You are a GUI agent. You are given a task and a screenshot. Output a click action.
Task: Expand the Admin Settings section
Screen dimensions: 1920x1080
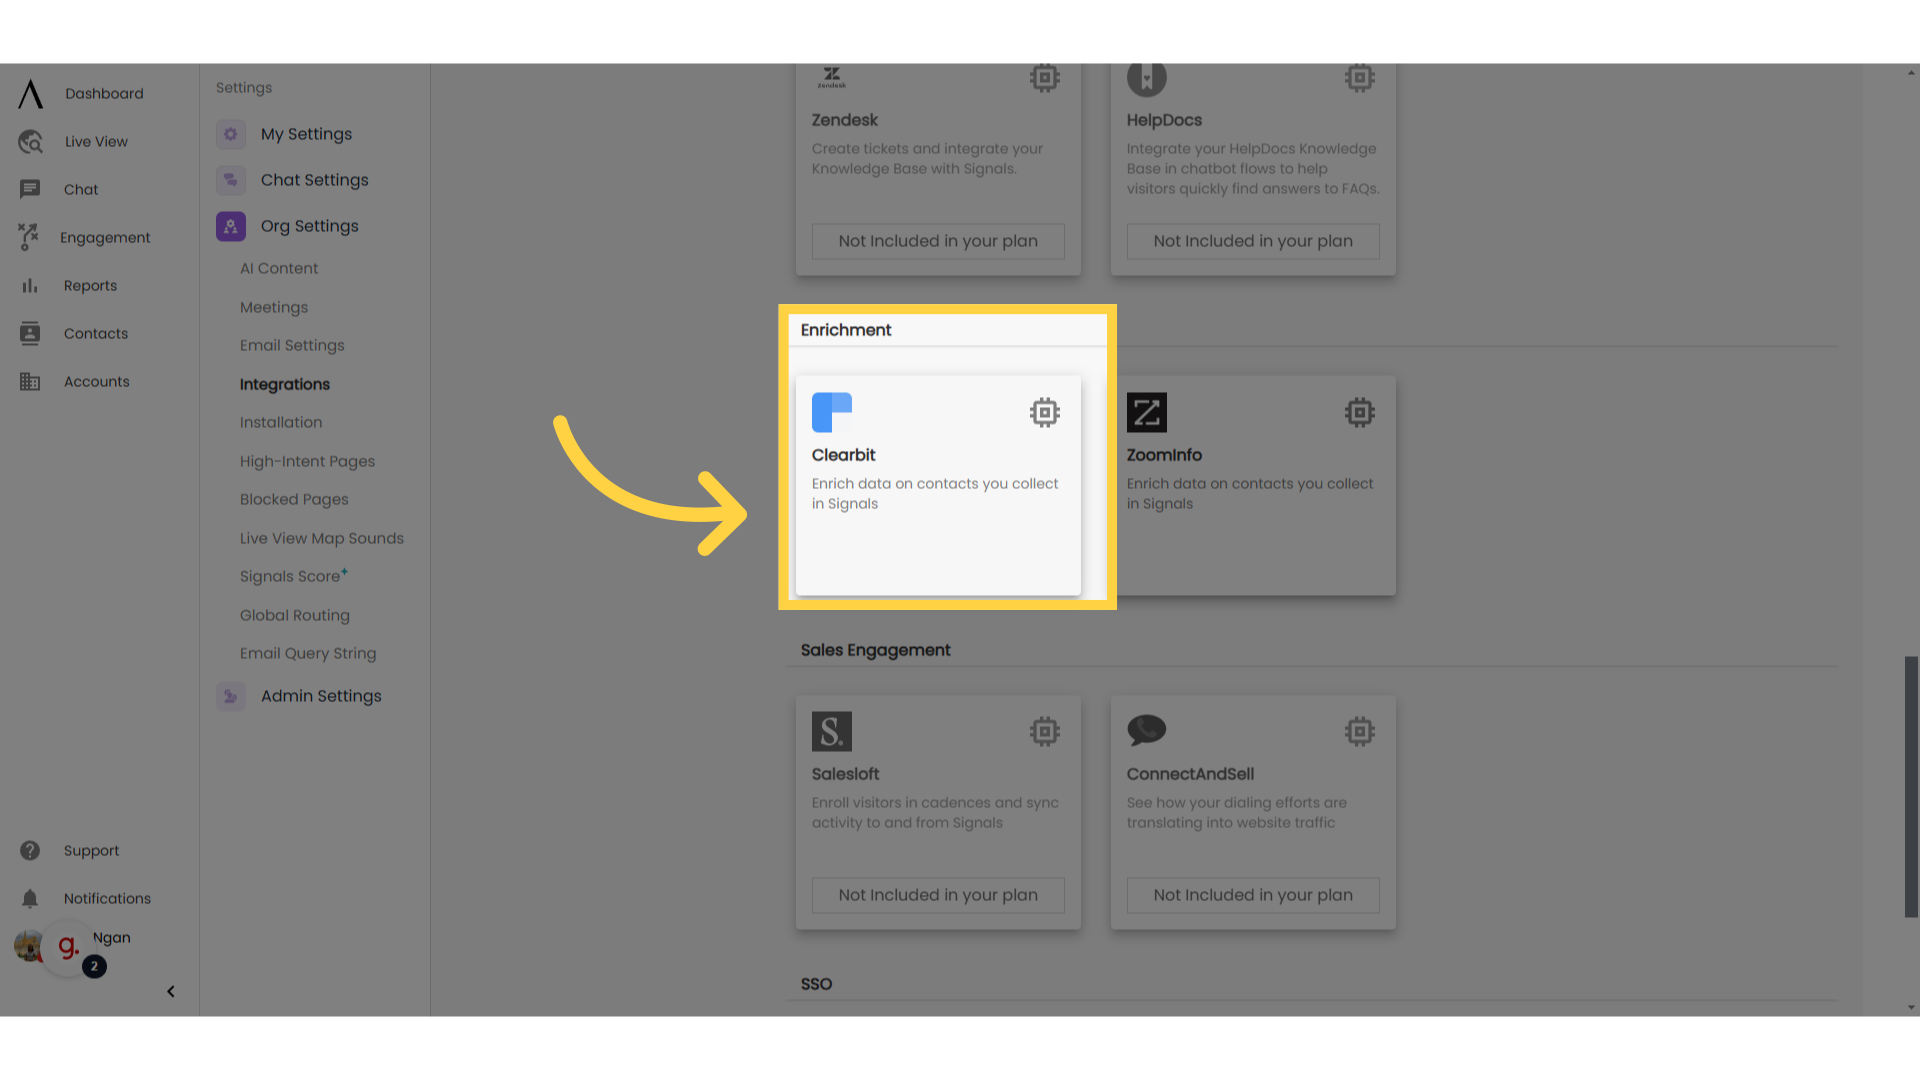320,696
